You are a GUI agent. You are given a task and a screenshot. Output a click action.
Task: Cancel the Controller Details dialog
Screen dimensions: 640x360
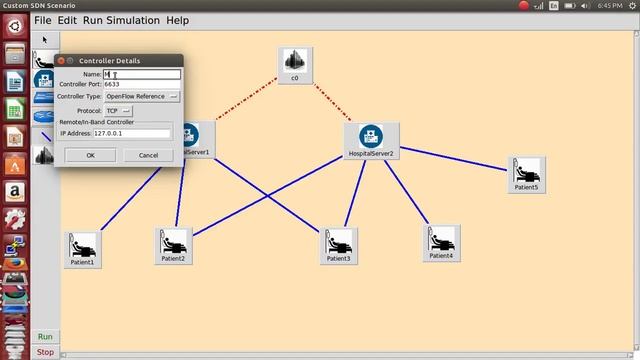(x=148, y=155)
